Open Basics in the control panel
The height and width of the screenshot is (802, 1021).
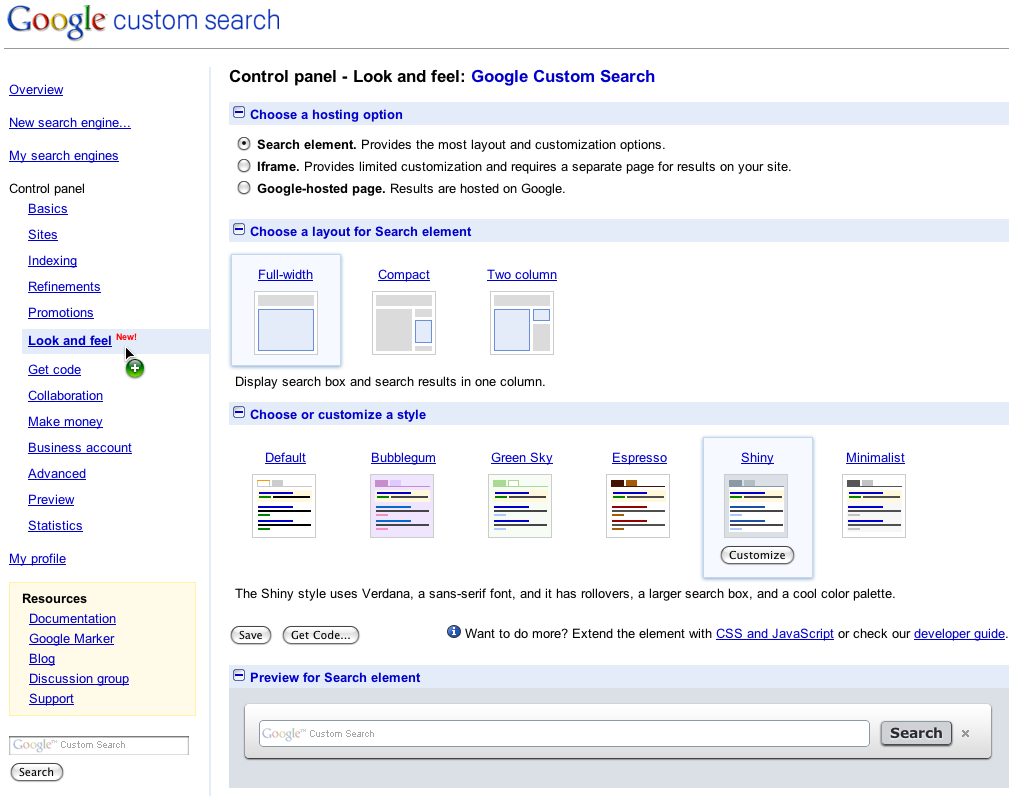48,209
